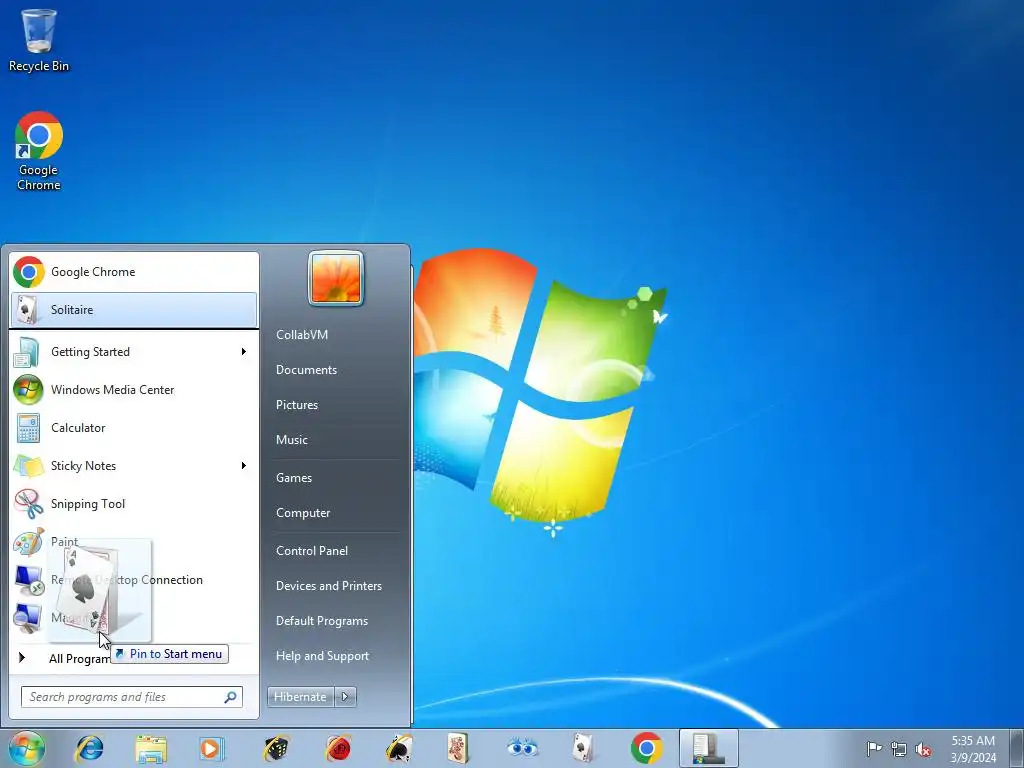This screenshot has width=1024, height=768.
Task: Open the dice backgammon game on taskbar
Action: click(277, 748)
